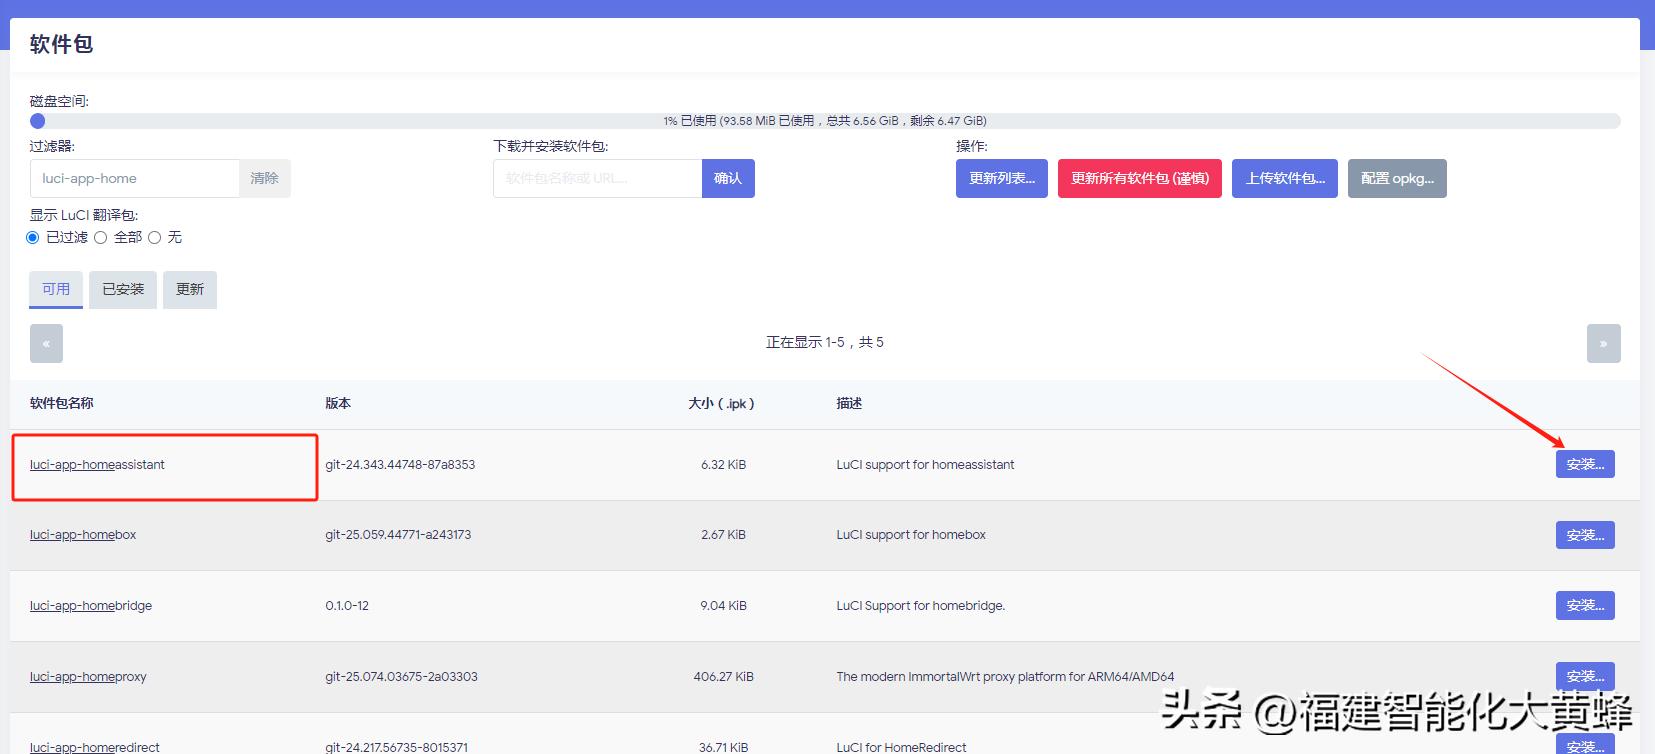Click the 软件包名称 column header
Screen dimensions: 1655x754
coord(62,403)
